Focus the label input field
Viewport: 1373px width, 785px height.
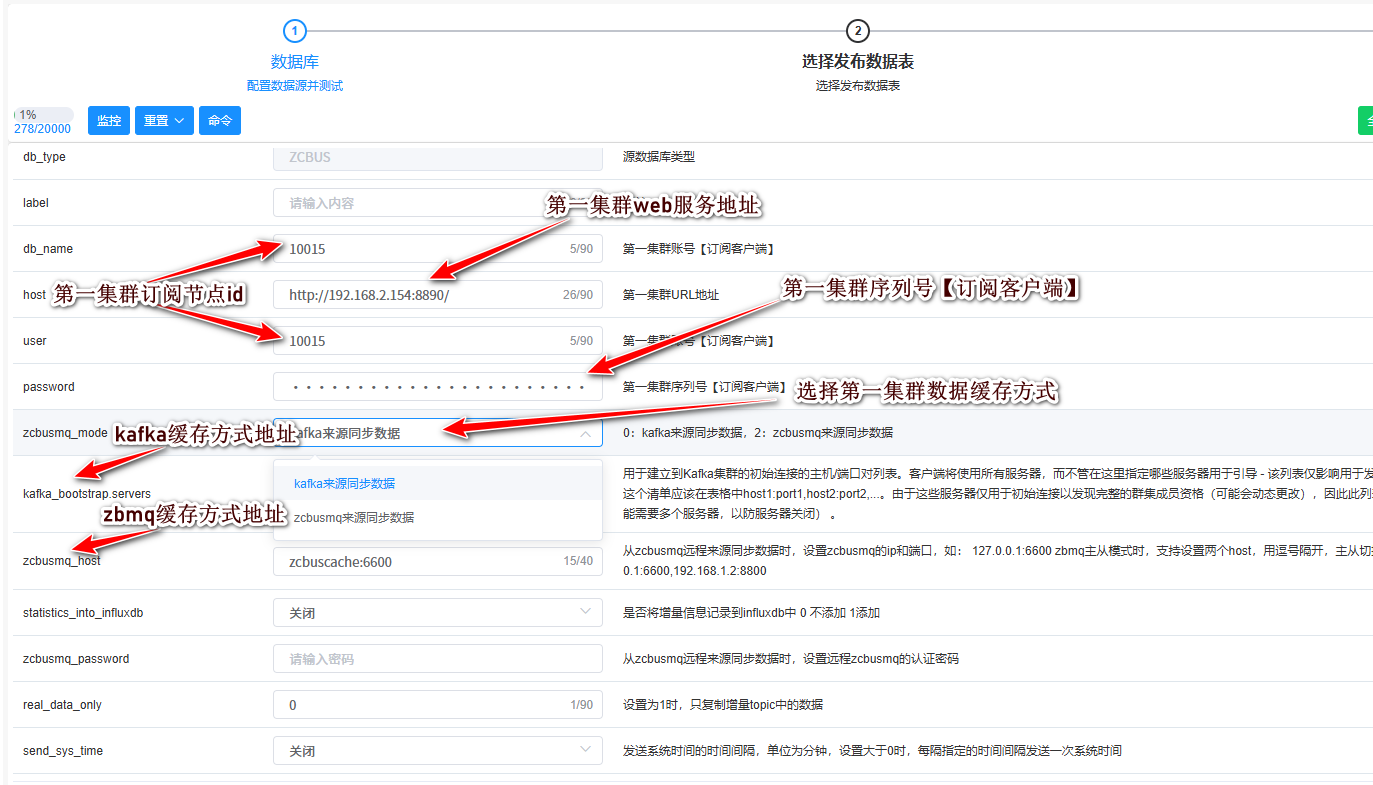tap(437, 203)
